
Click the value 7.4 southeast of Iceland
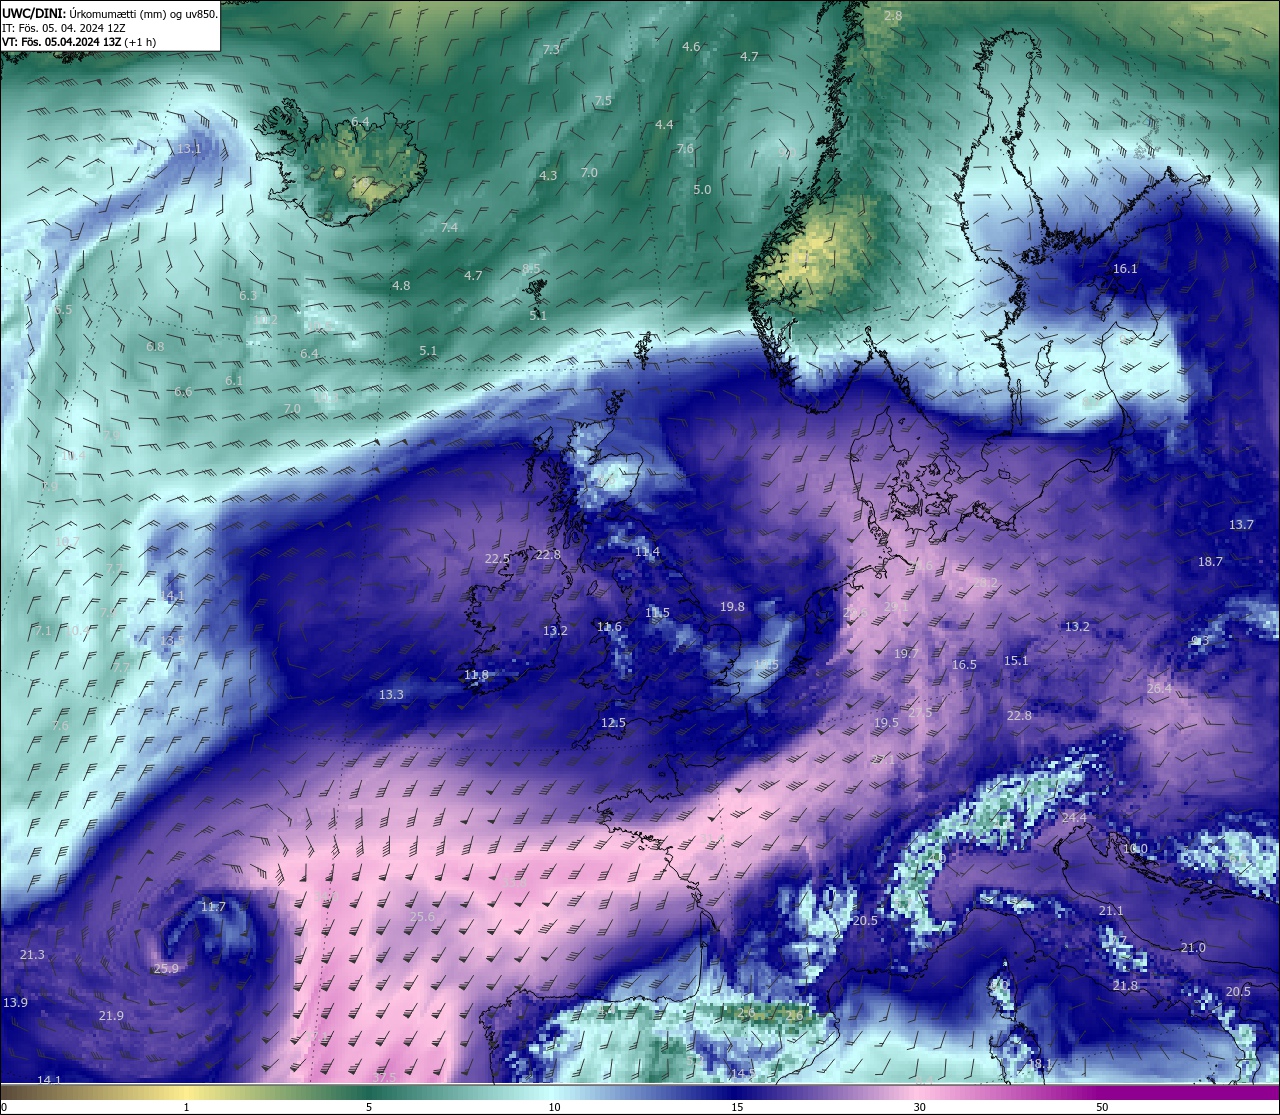(x=449, y=228)
